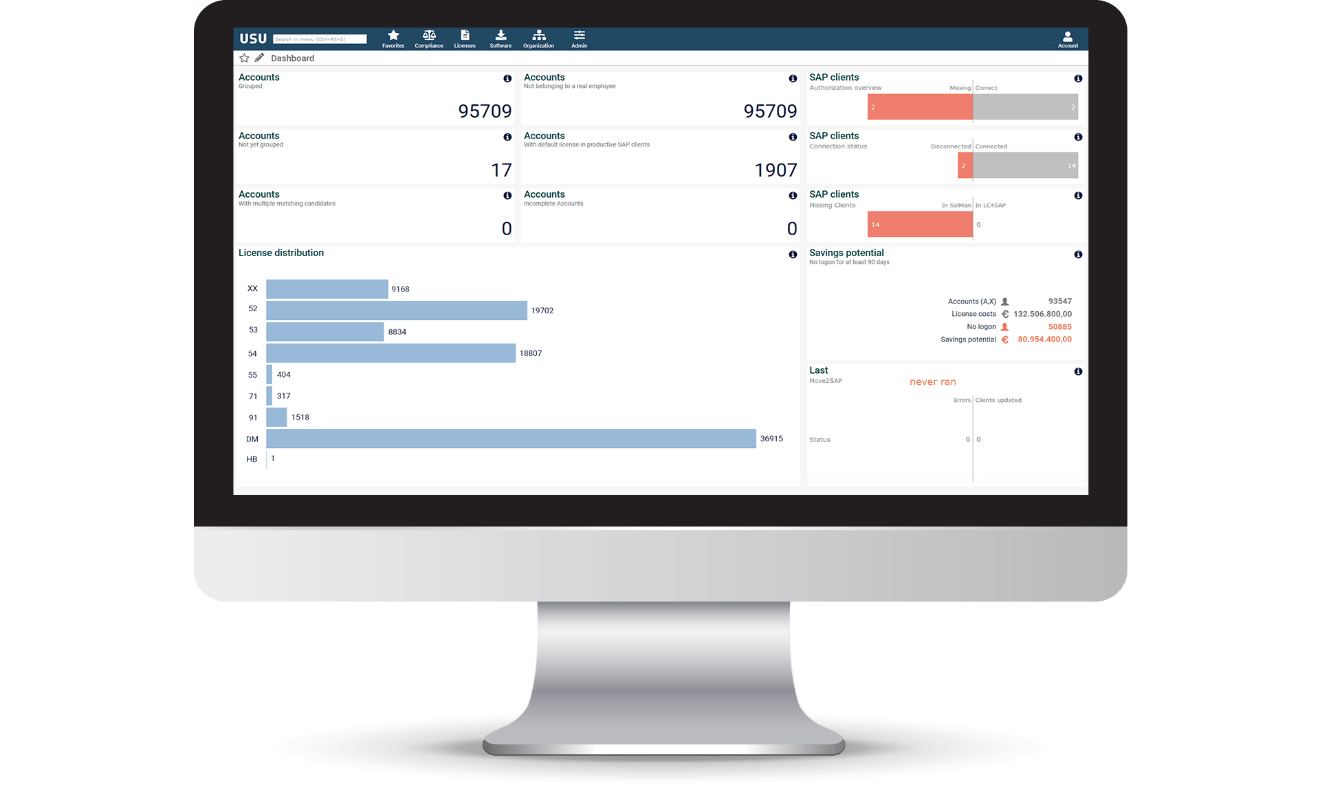The height and width of the screenshot is (788, 1320).
Task: Click the 'never ran' status text
Action: point(933,382)
